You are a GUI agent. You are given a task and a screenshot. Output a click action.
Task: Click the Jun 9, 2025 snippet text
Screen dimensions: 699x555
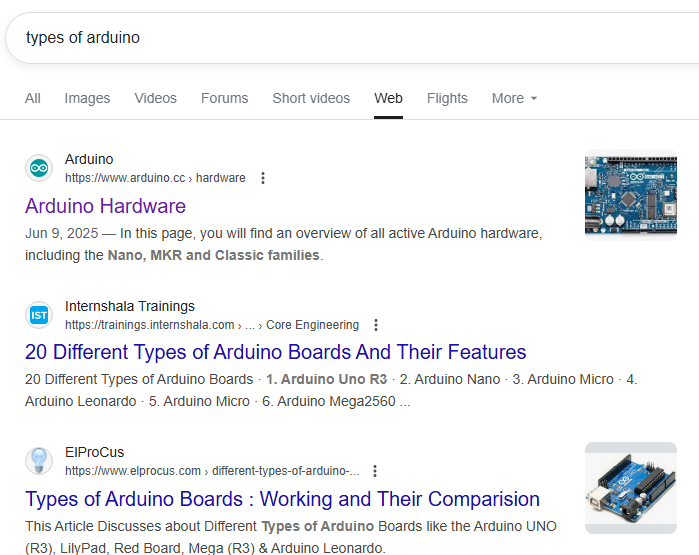62,233
